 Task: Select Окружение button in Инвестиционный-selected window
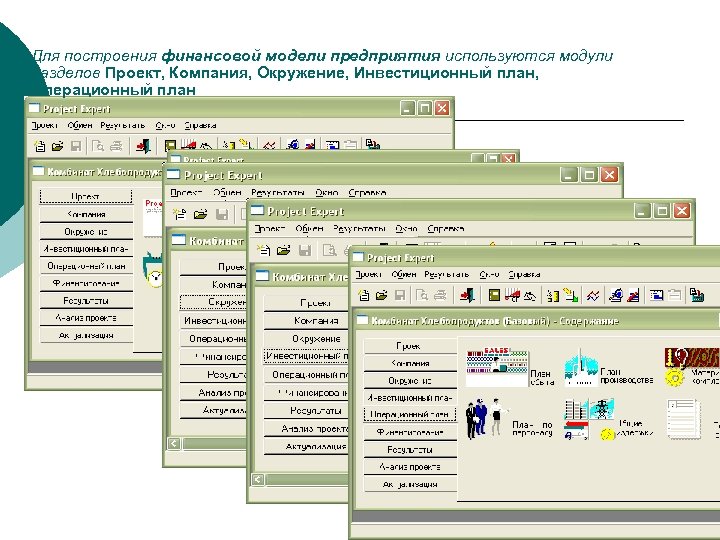pos(306,339)
